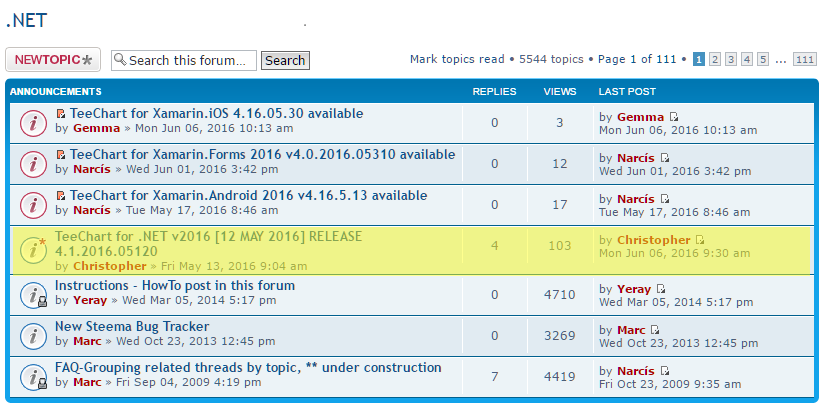Open the .NET forum title link
This screenshot has height=405, width=829.
[x=26, y=21]
